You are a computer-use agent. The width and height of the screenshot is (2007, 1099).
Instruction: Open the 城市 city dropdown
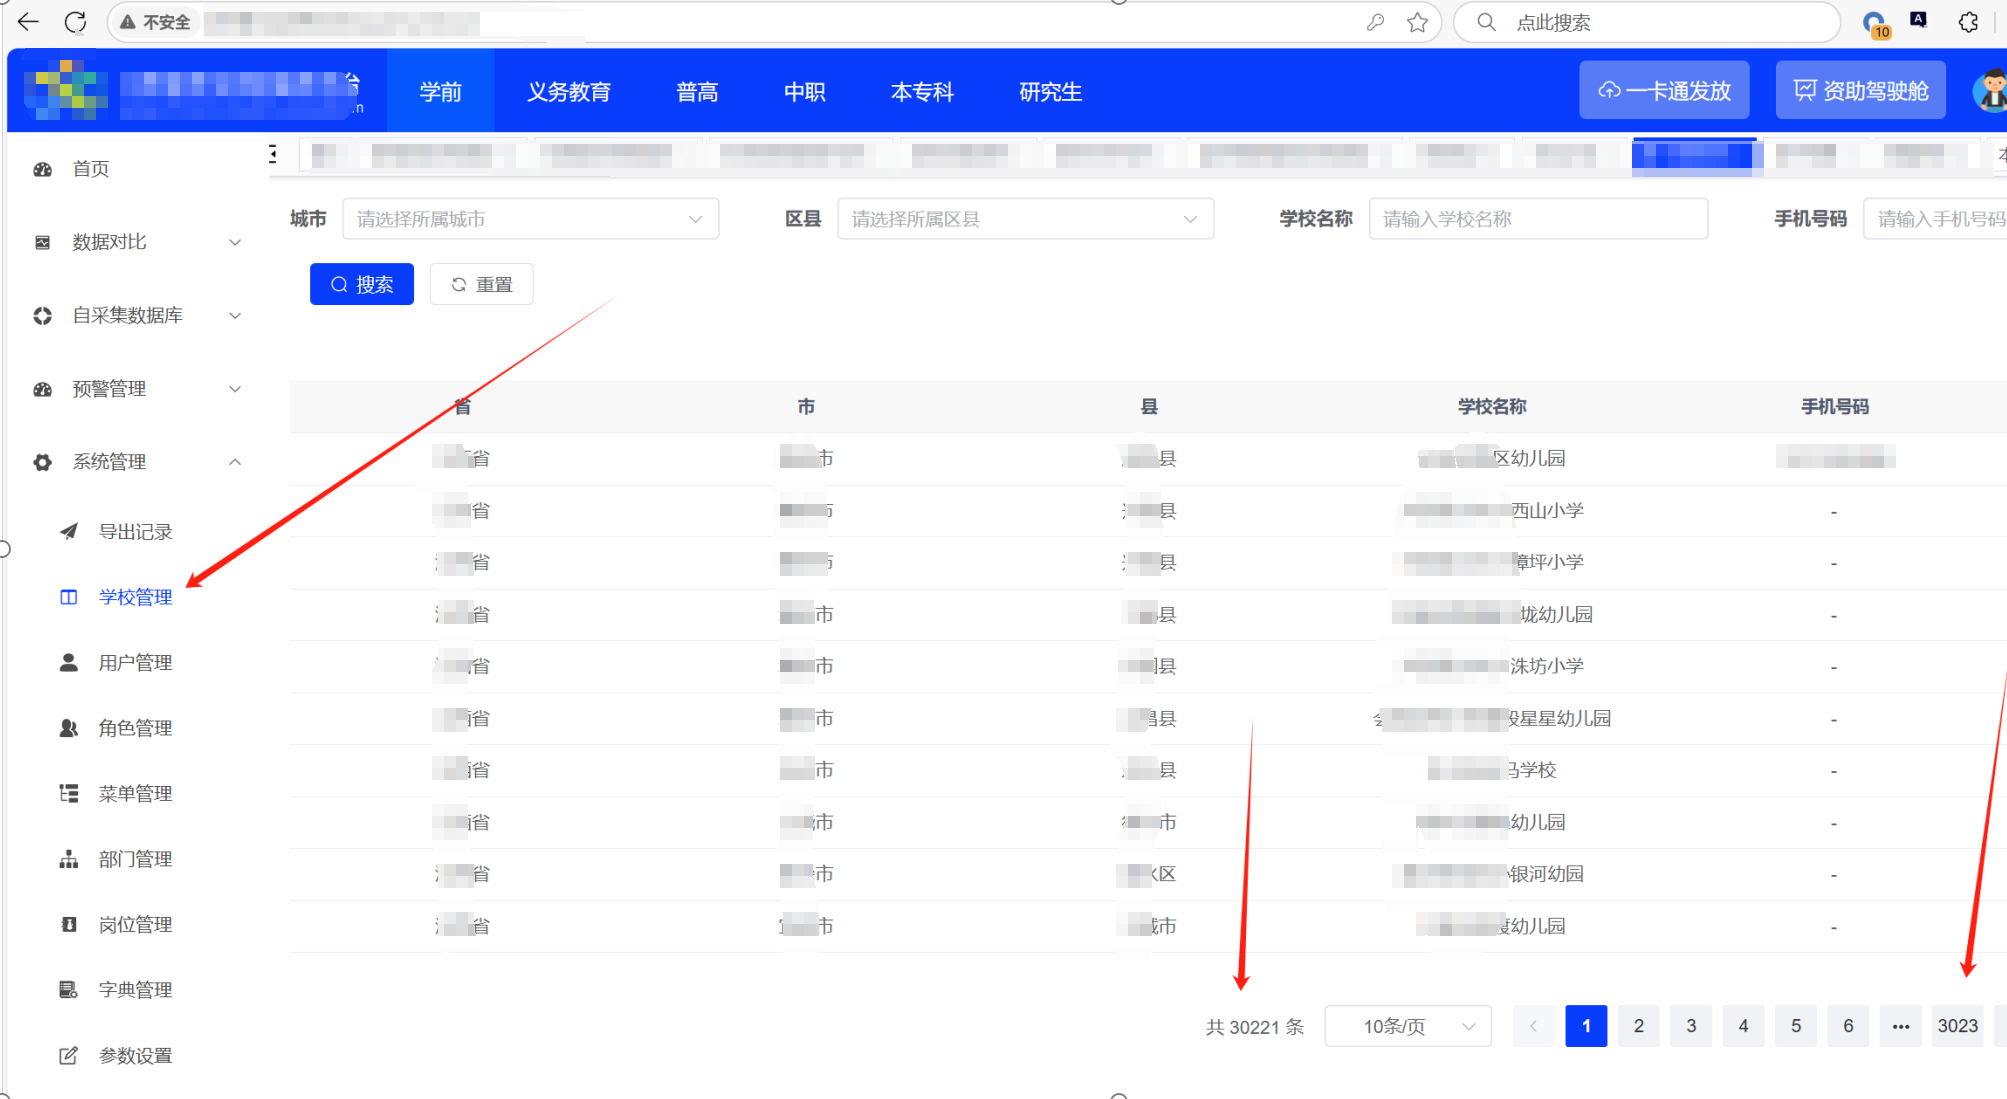coord(530,219)
